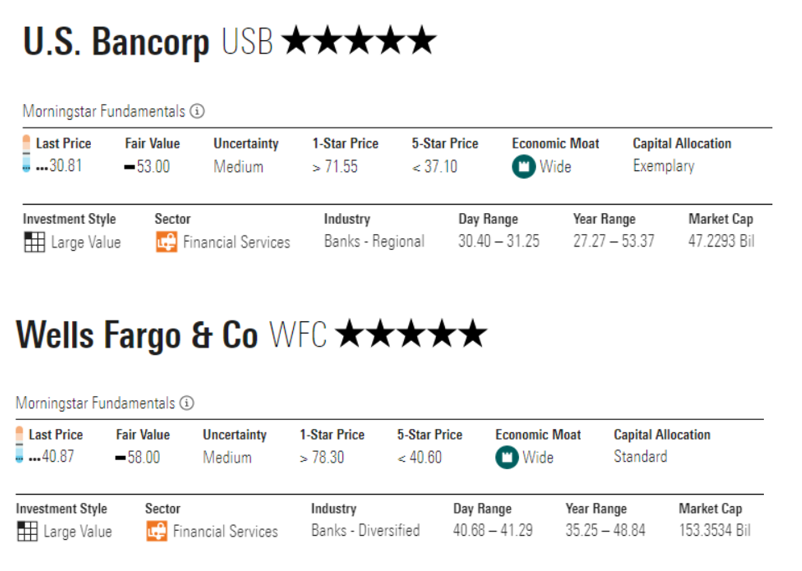Click USB fair value of 53.00
Image resolution: width=802 pixels, height=571 pixels.
pos(152,167)
